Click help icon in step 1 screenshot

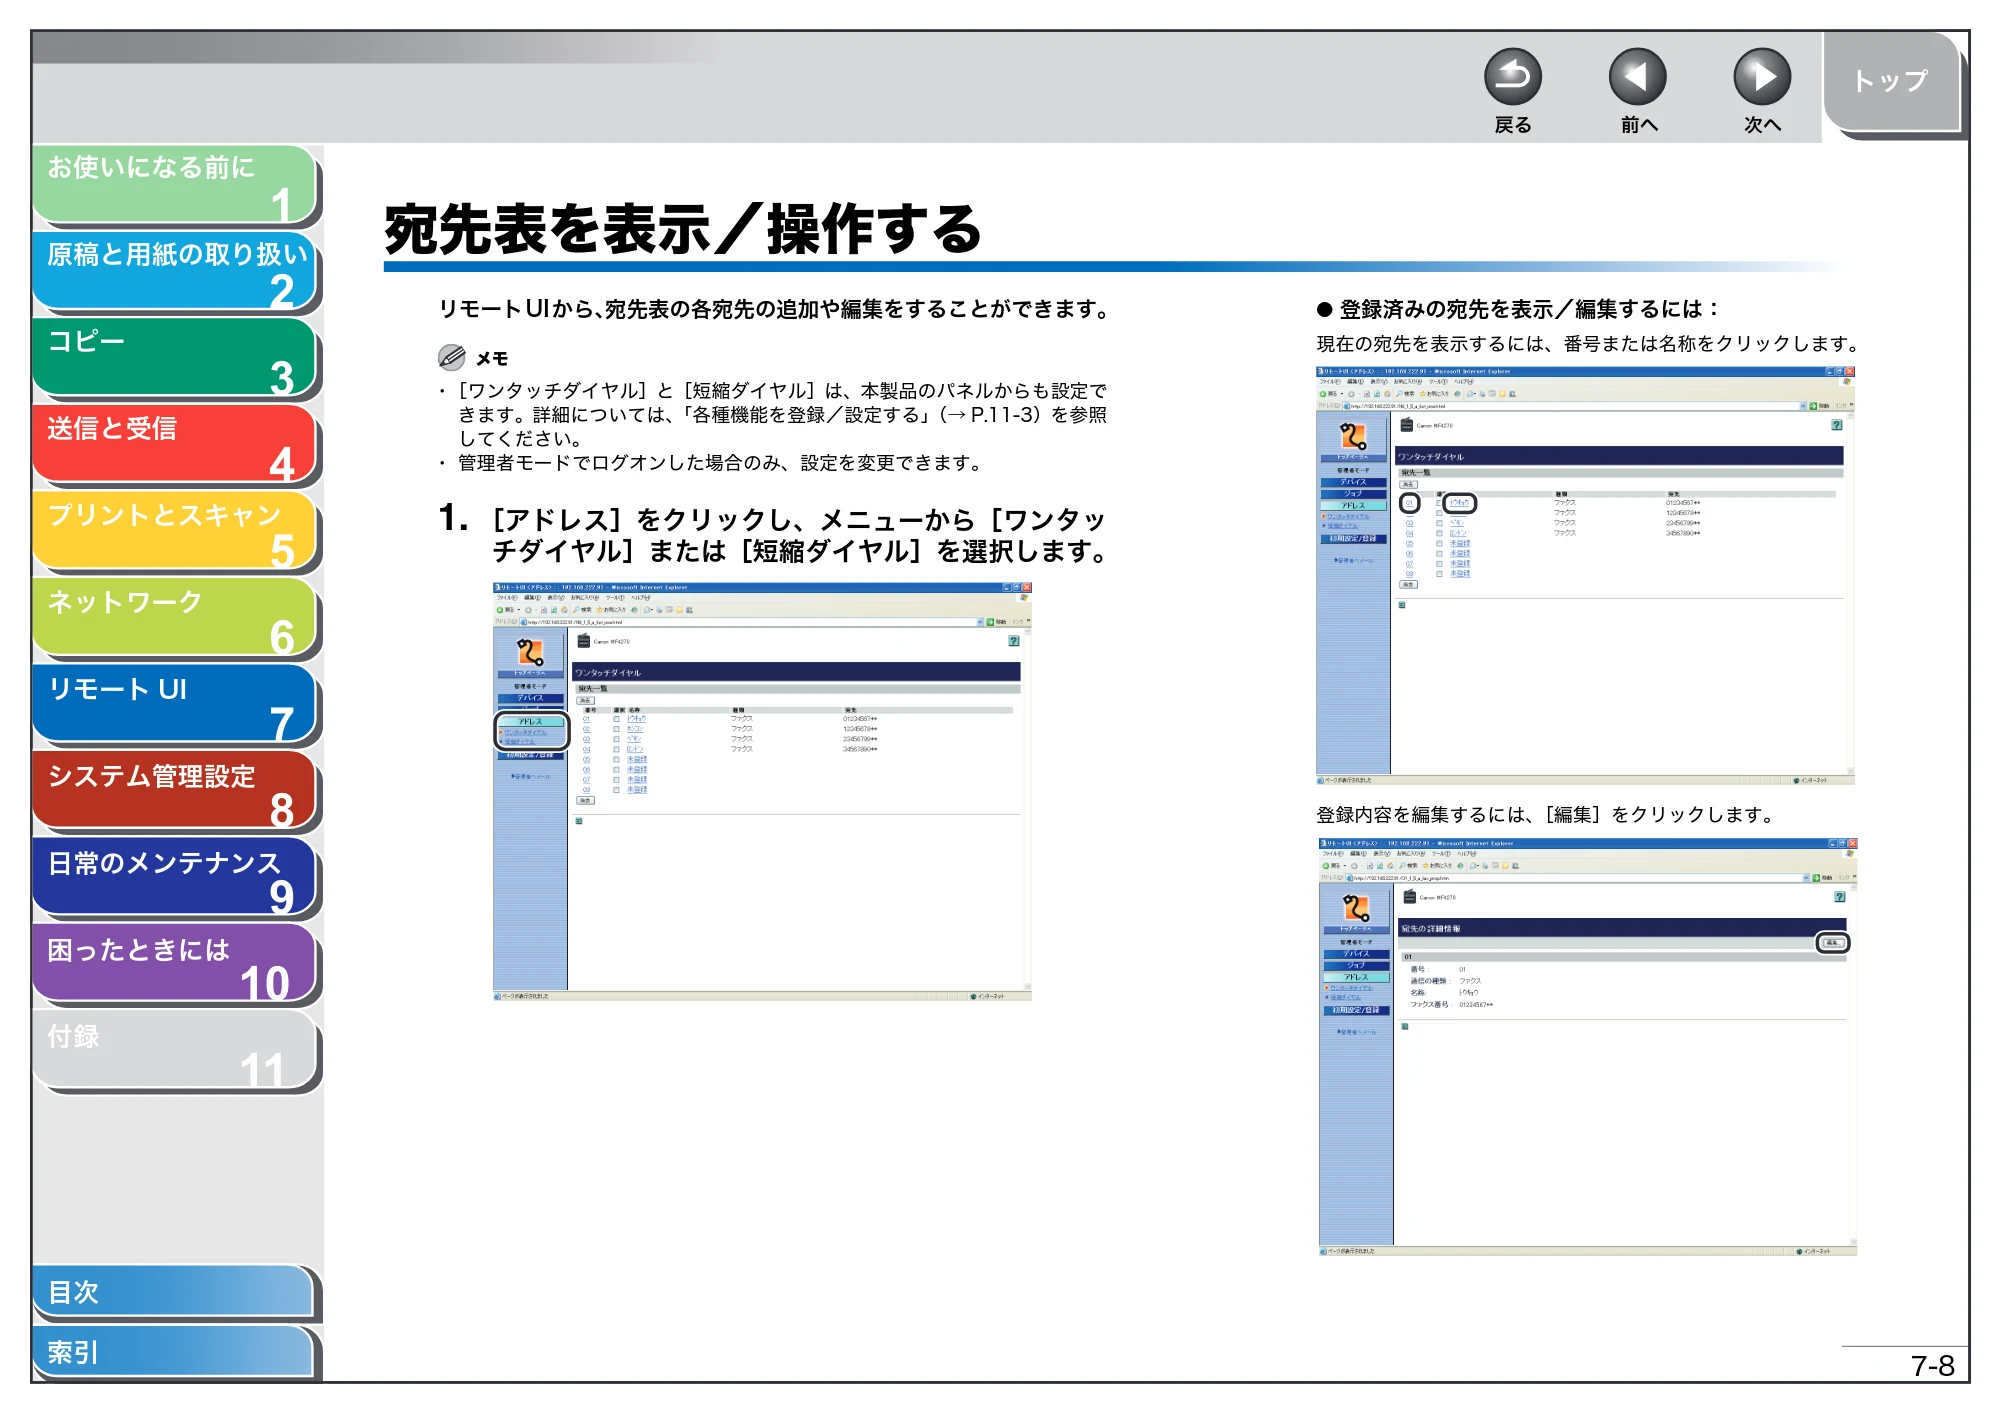point(1013,641)
